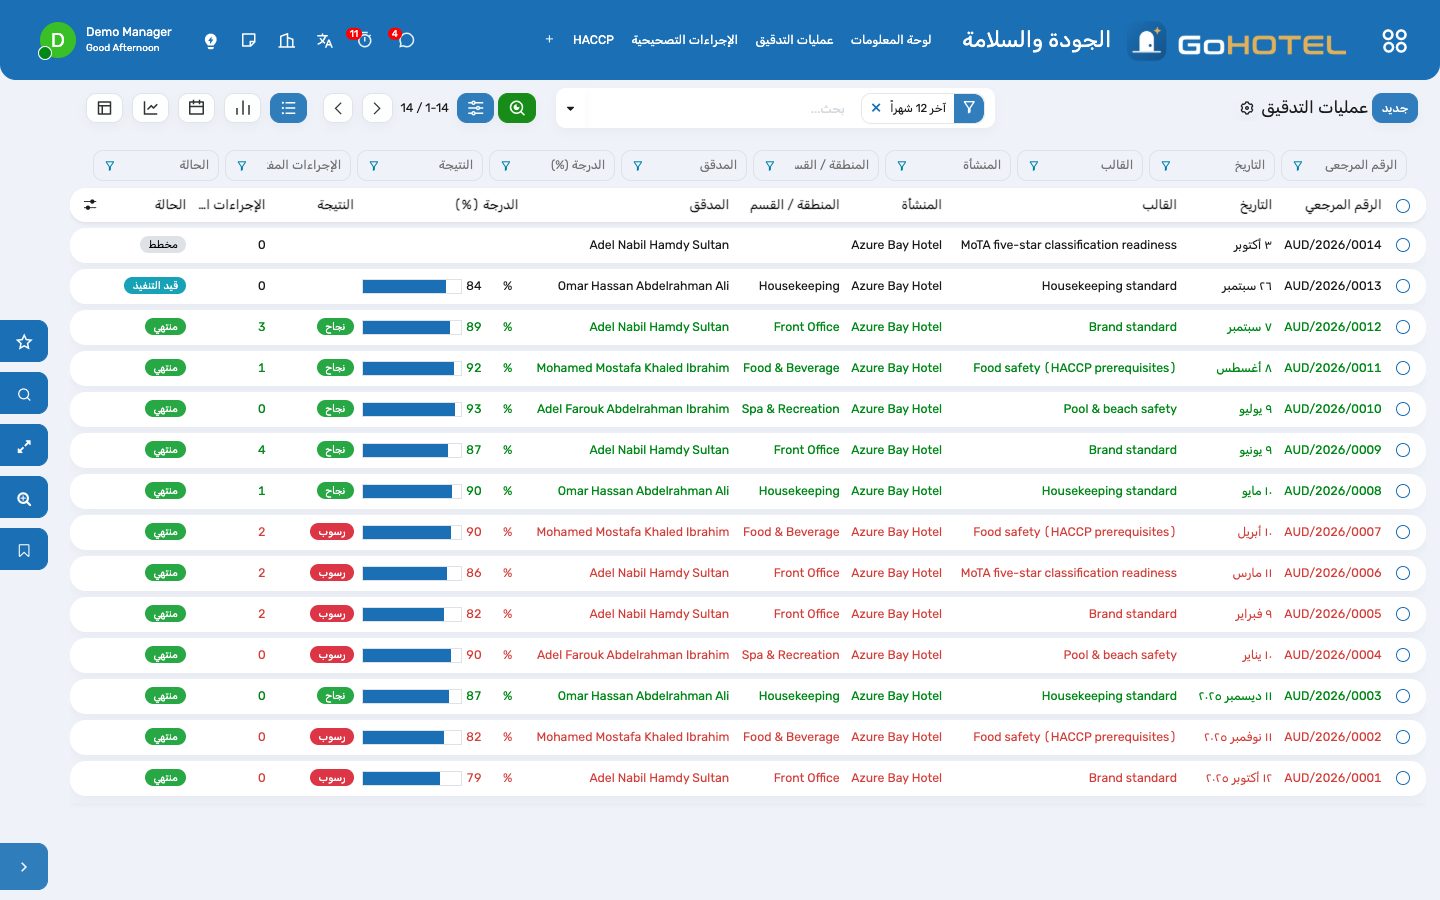Click the blue filter sliders icon
The image size is (1440, 900).
click(x=476, y=108)
